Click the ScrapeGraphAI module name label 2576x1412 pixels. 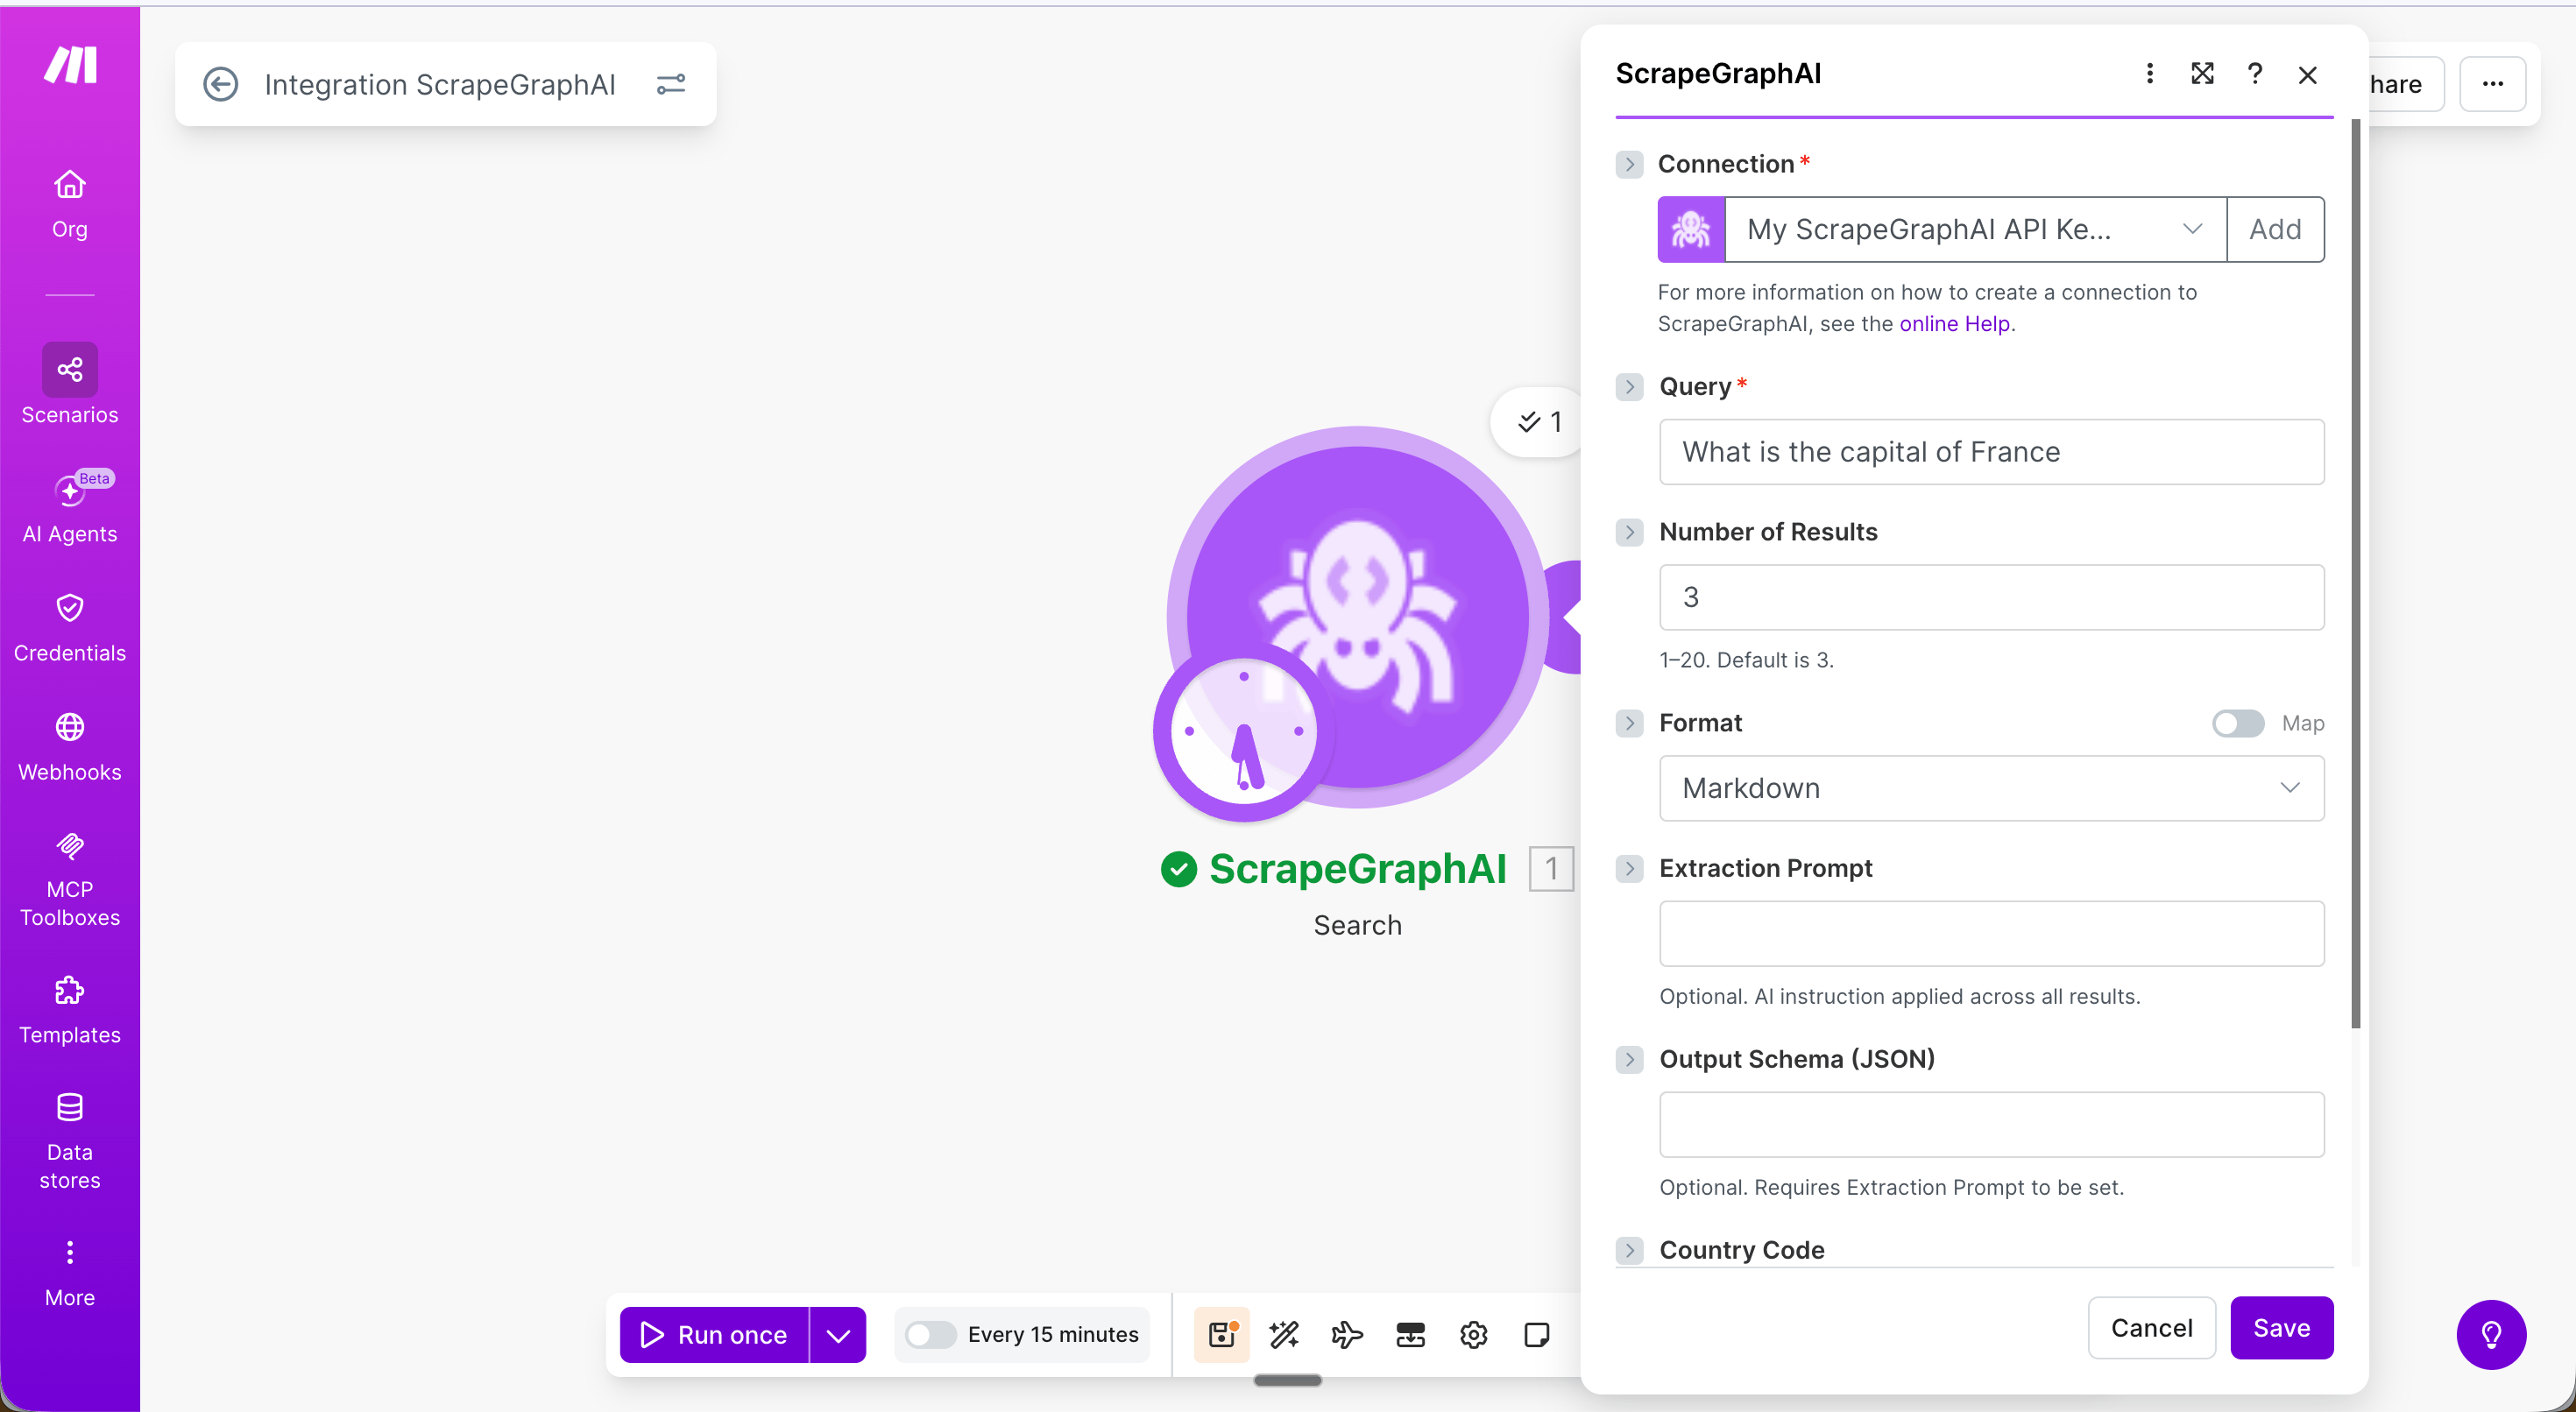tap(1357, 868)
